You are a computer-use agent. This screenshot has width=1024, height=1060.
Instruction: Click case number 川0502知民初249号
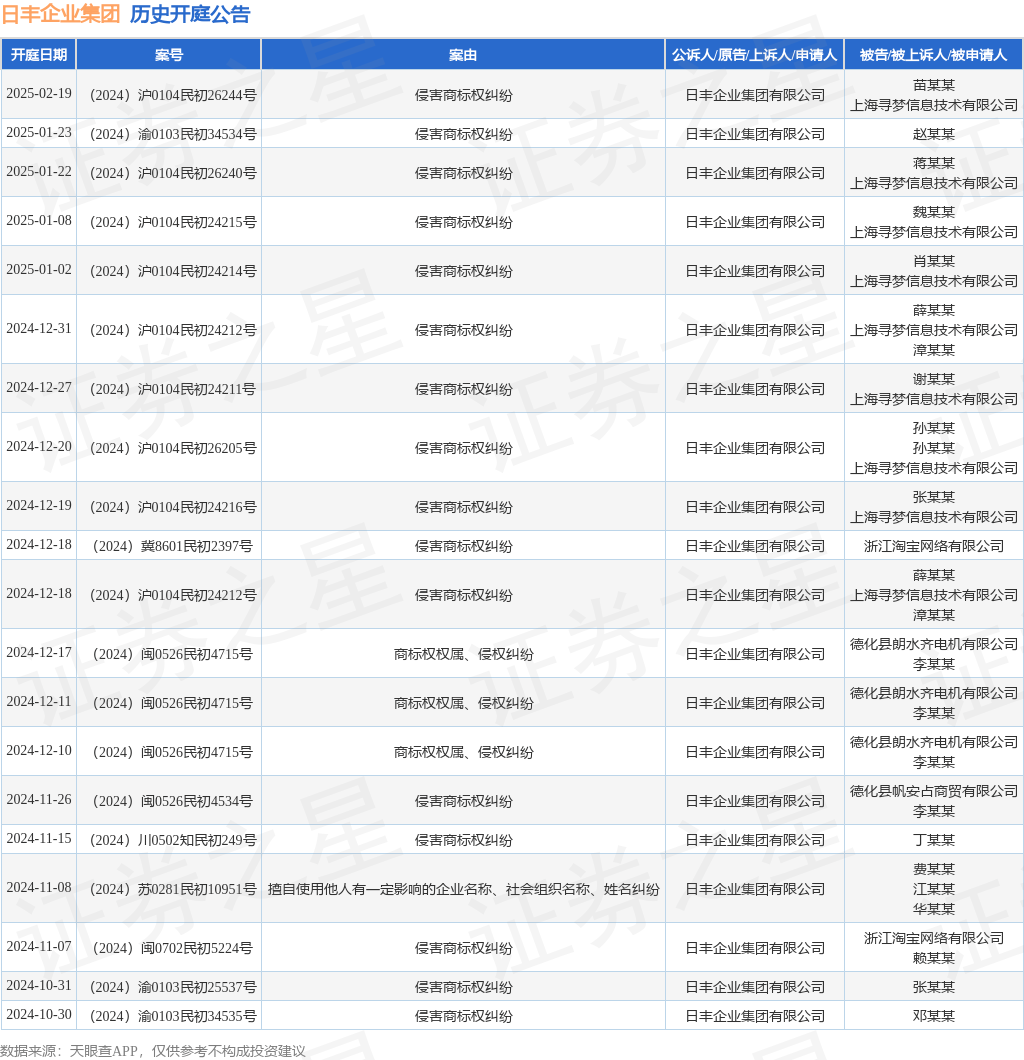click(x=173, y=840)
